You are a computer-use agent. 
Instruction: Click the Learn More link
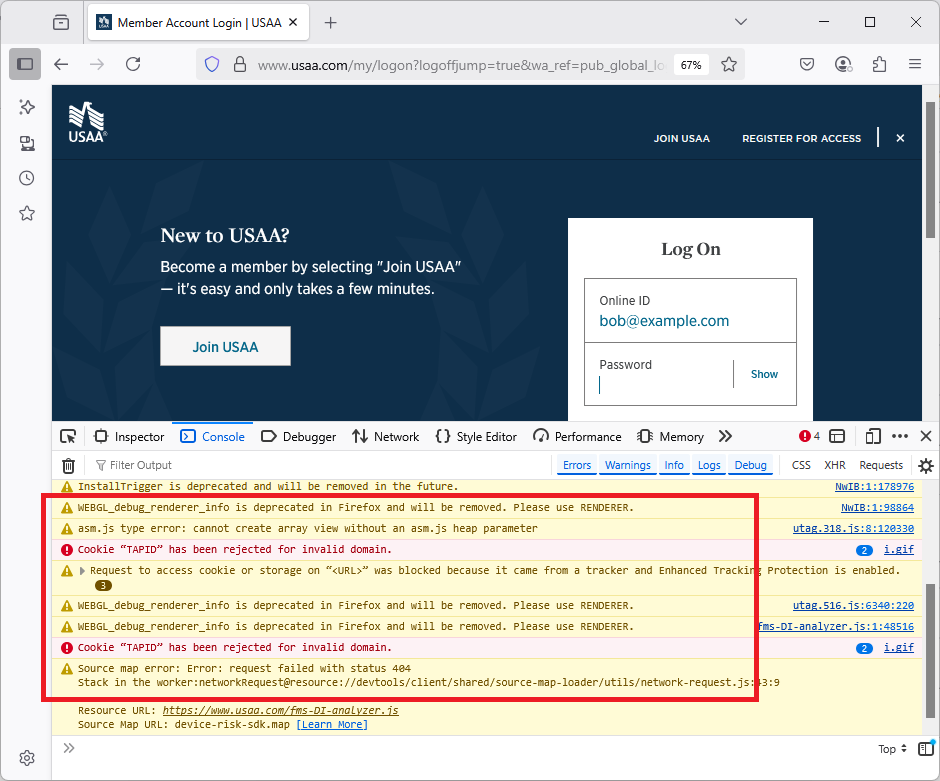pyautogui.click(x=332, y=725)
